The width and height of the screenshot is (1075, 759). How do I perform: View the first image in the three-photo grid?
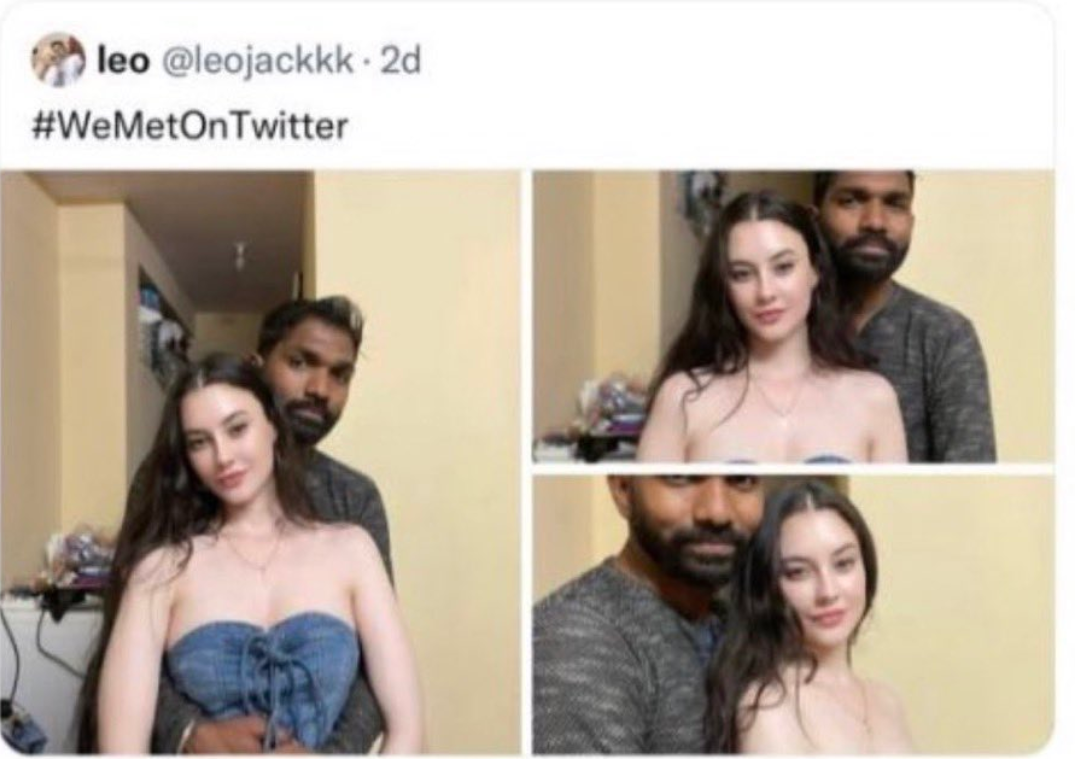(x=261, y=463)
